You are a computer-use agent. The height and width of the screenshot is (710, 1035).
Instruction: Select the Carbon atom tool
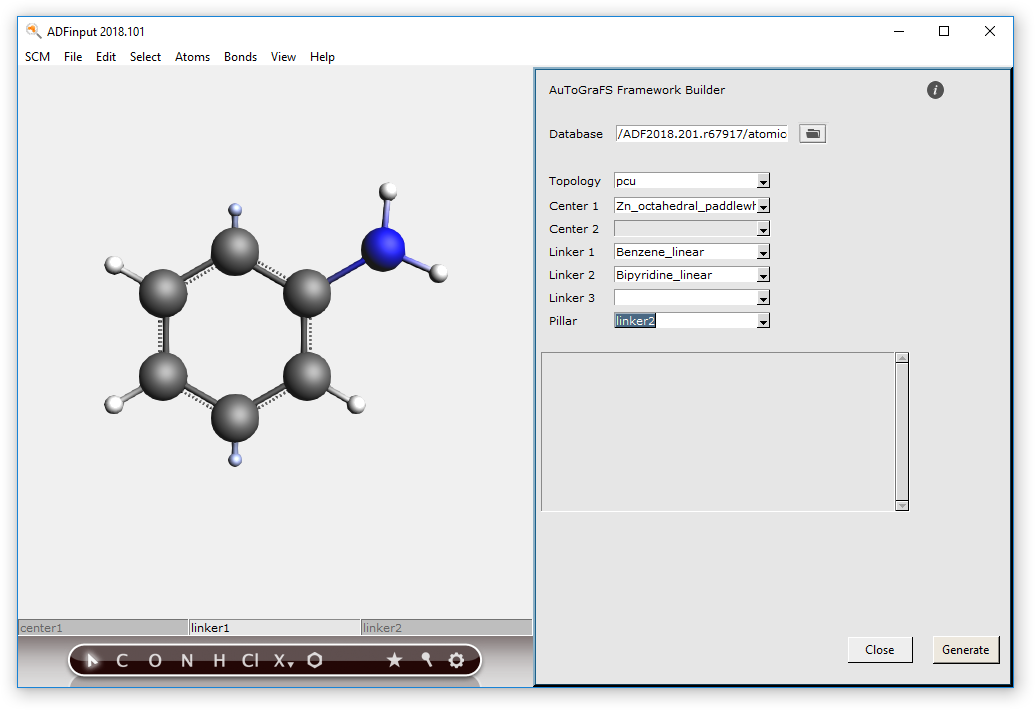[x=122, y=661]
